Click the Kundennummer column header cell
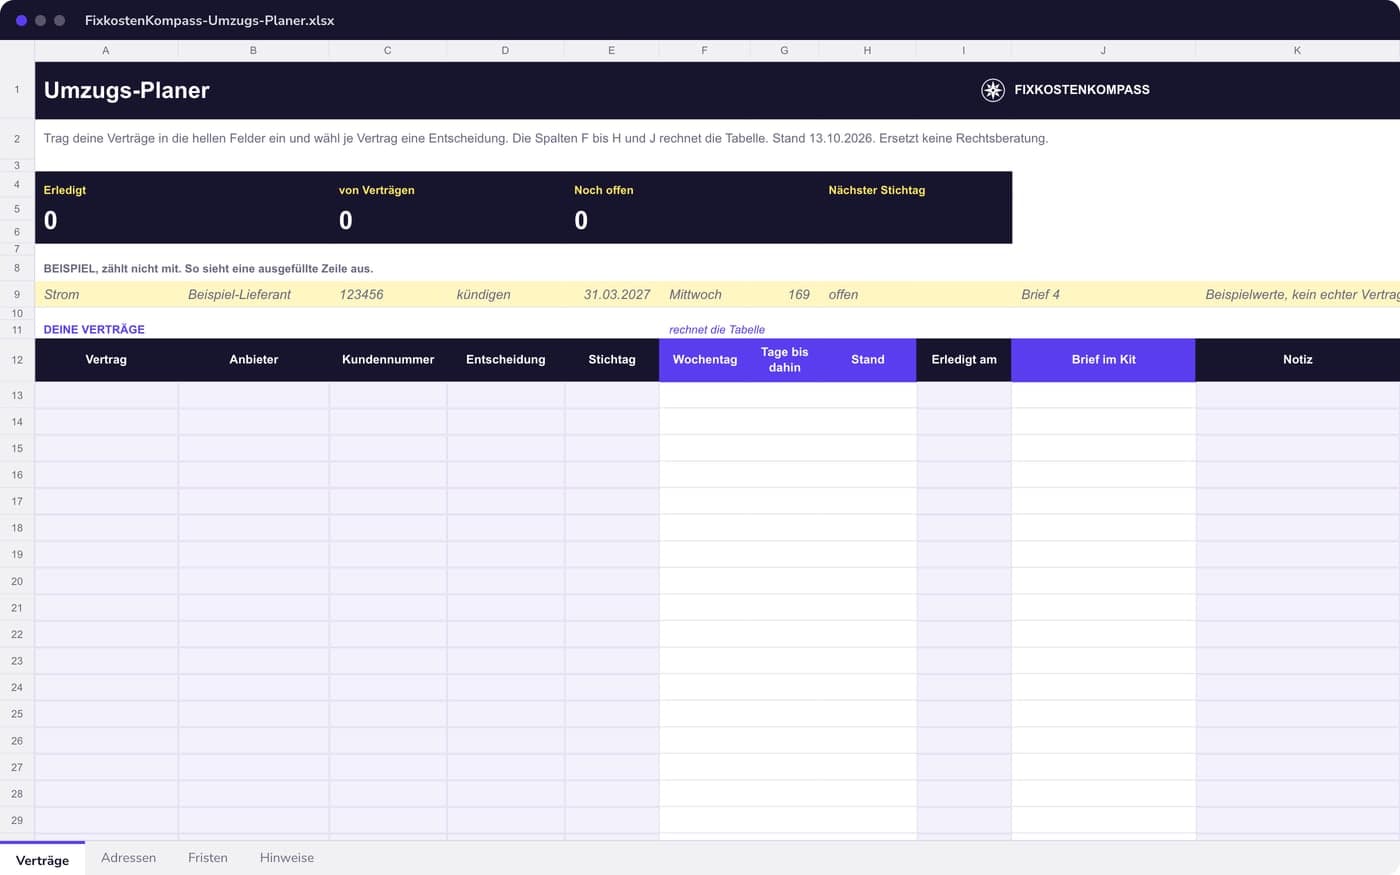This screenshot has width=1400, height=875. click(x=388, y=360)
